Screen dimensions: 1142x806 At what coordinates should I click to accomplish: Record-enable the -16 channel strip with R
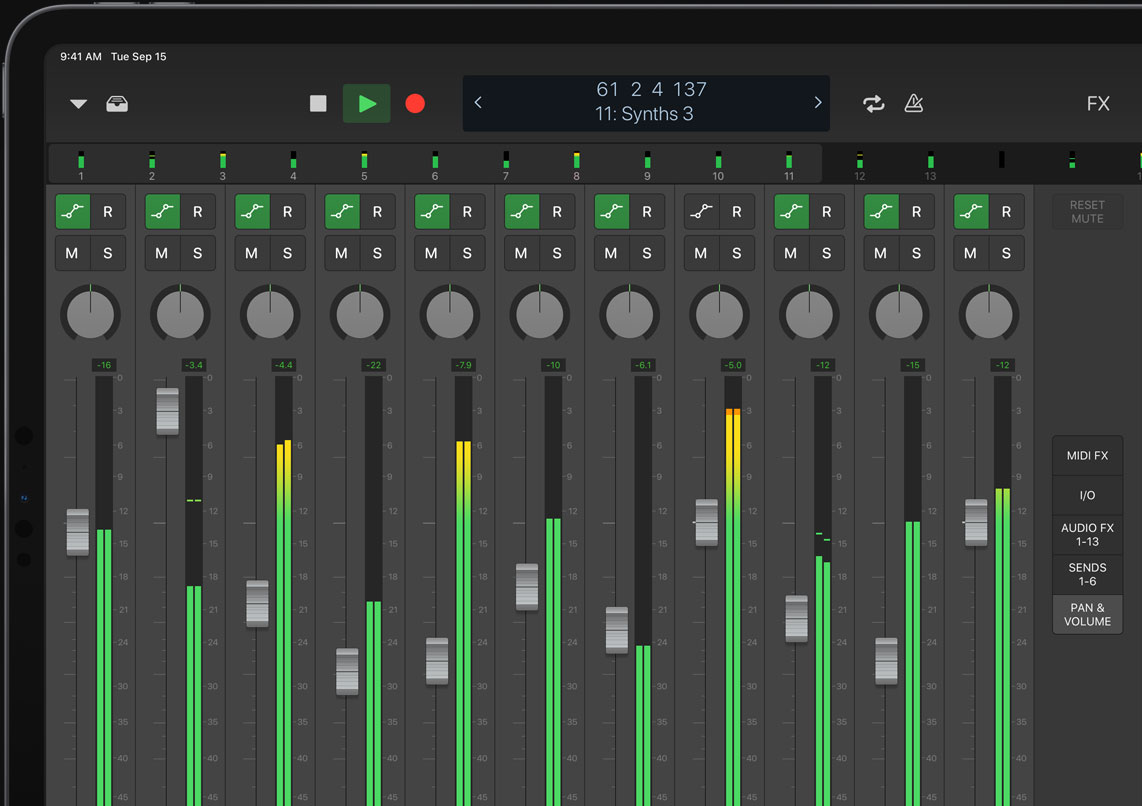[x=108, y=212]
